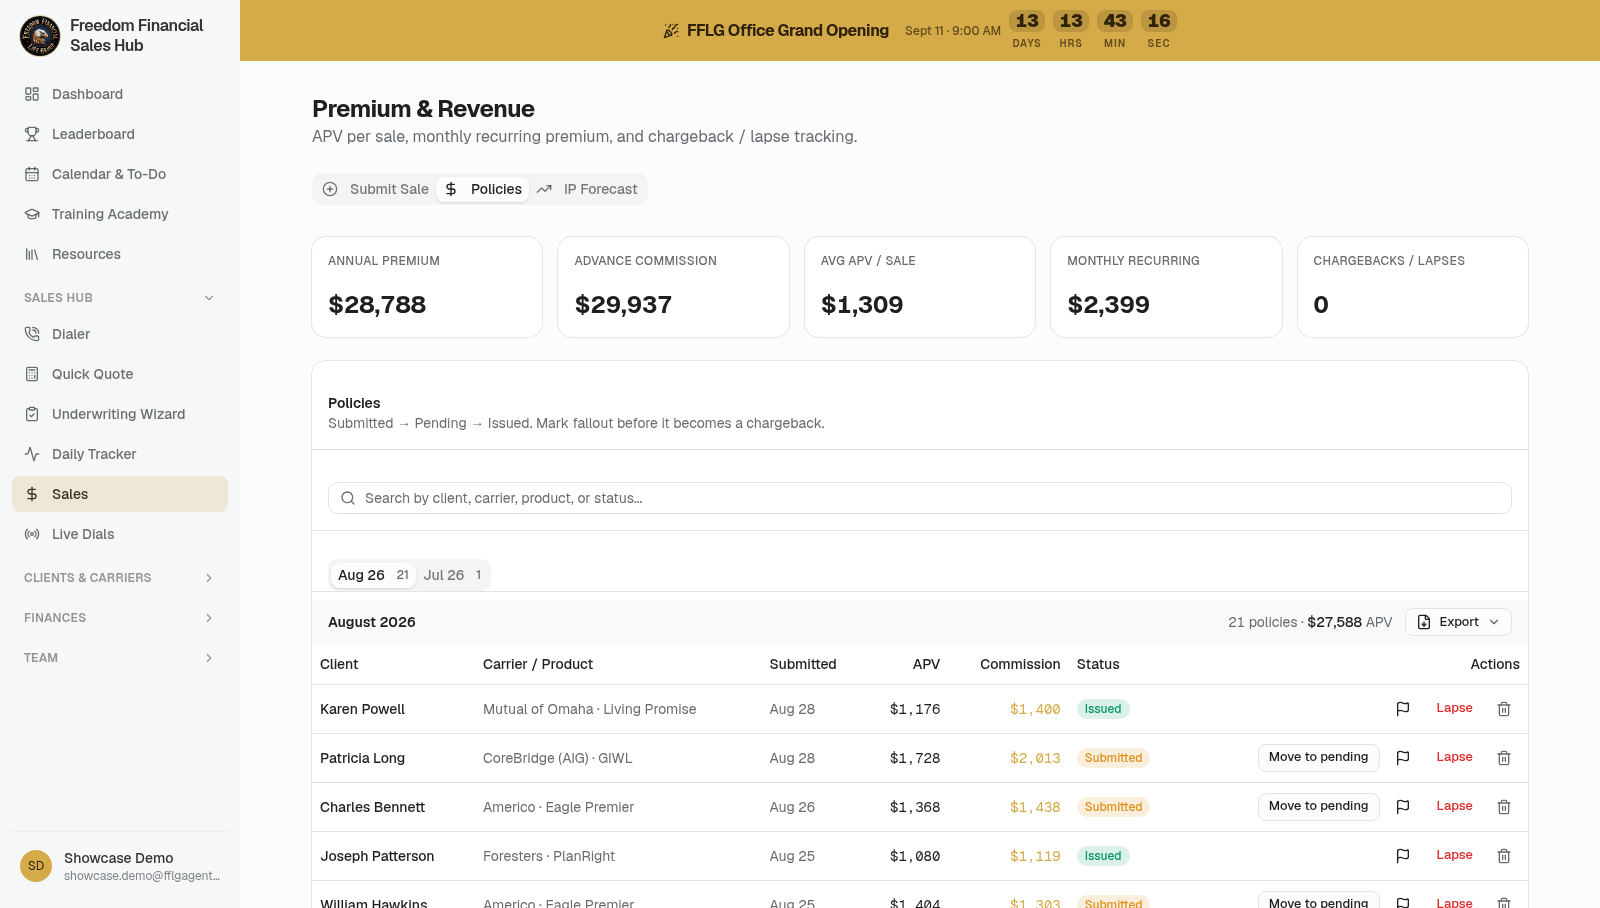This screenshot has height=908, width=1600.
Task: Click the Monthly Recurring card
Action: 1166,287
